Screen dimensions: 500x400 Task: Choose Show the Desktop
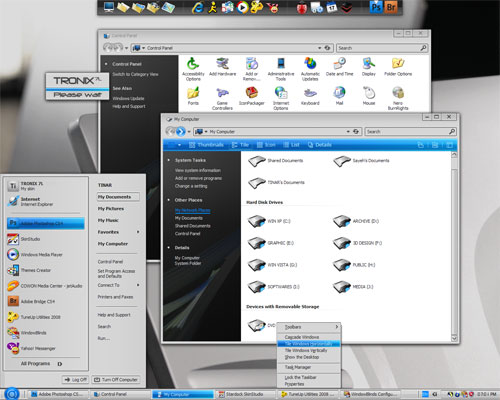(309, 357)
